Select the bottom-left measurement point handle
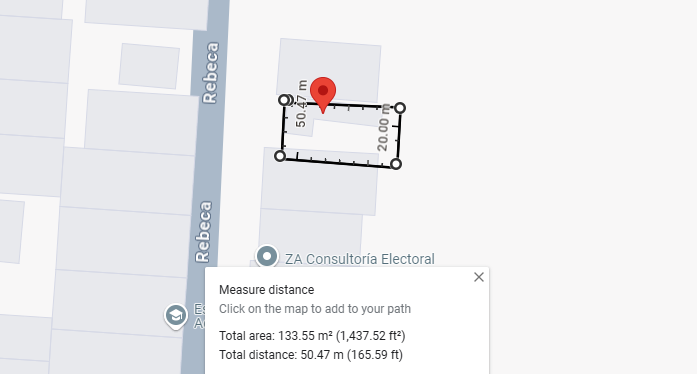The height and width of the screenshot is (374, 697). click(x=280, y=156)
